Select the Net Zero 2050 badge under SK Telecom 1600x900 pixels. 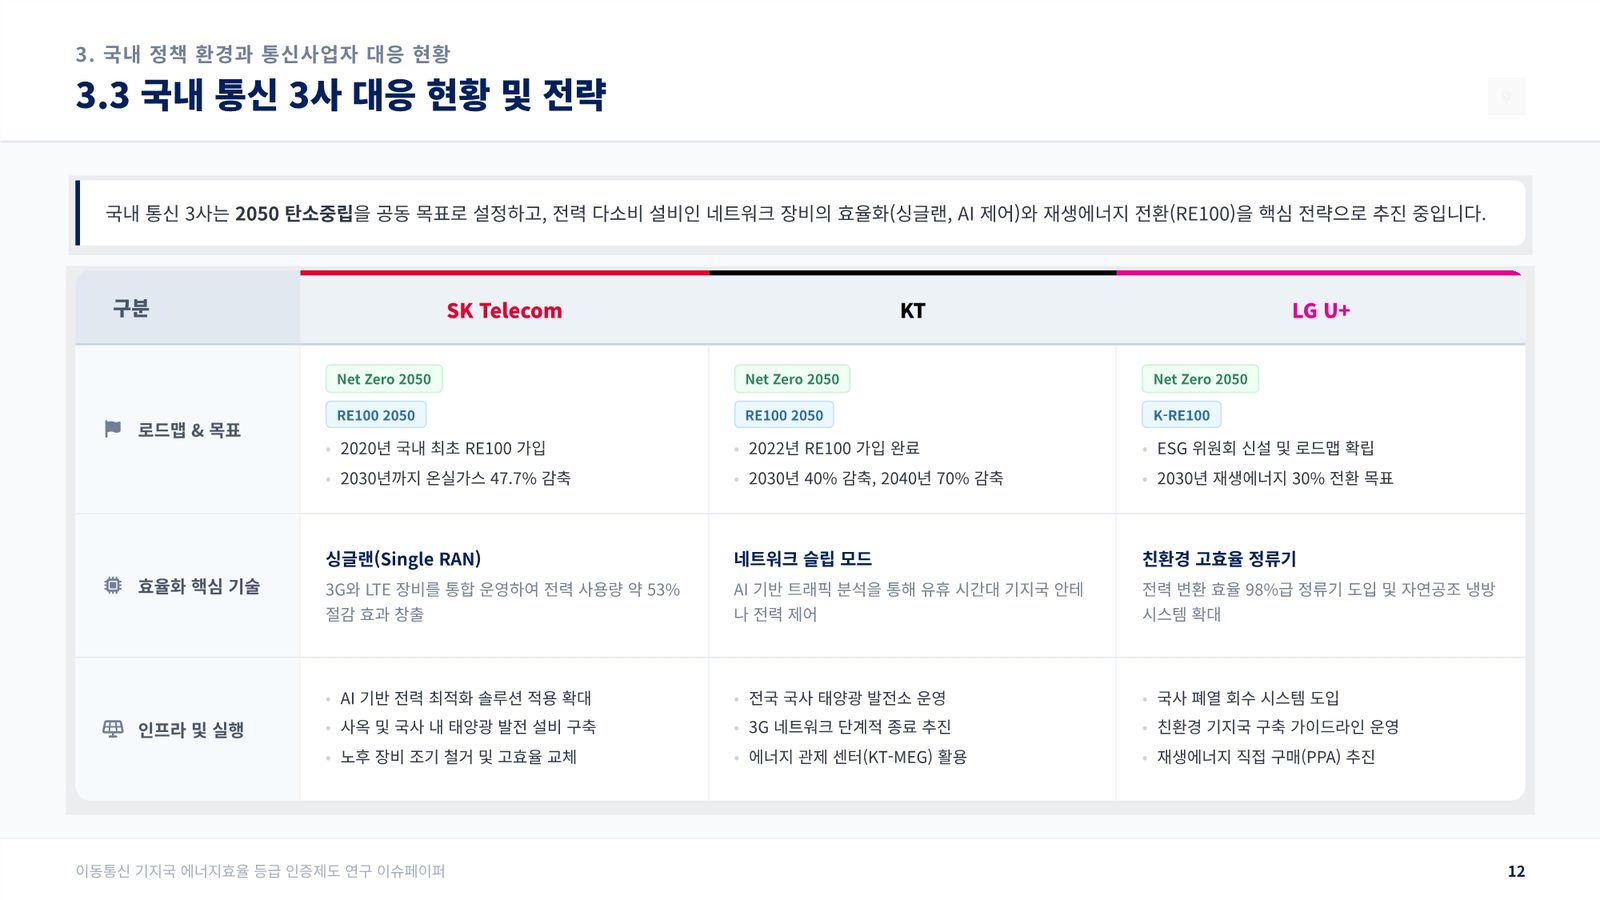[x=384, y=379]
